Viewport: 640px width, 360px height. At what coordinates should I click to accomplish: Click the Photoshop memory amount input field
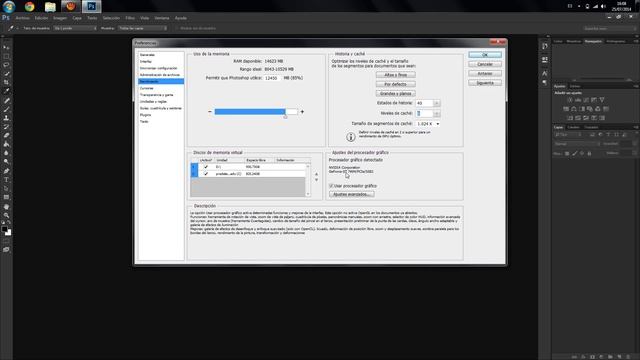pyautogui.click(x=272, y=78)
